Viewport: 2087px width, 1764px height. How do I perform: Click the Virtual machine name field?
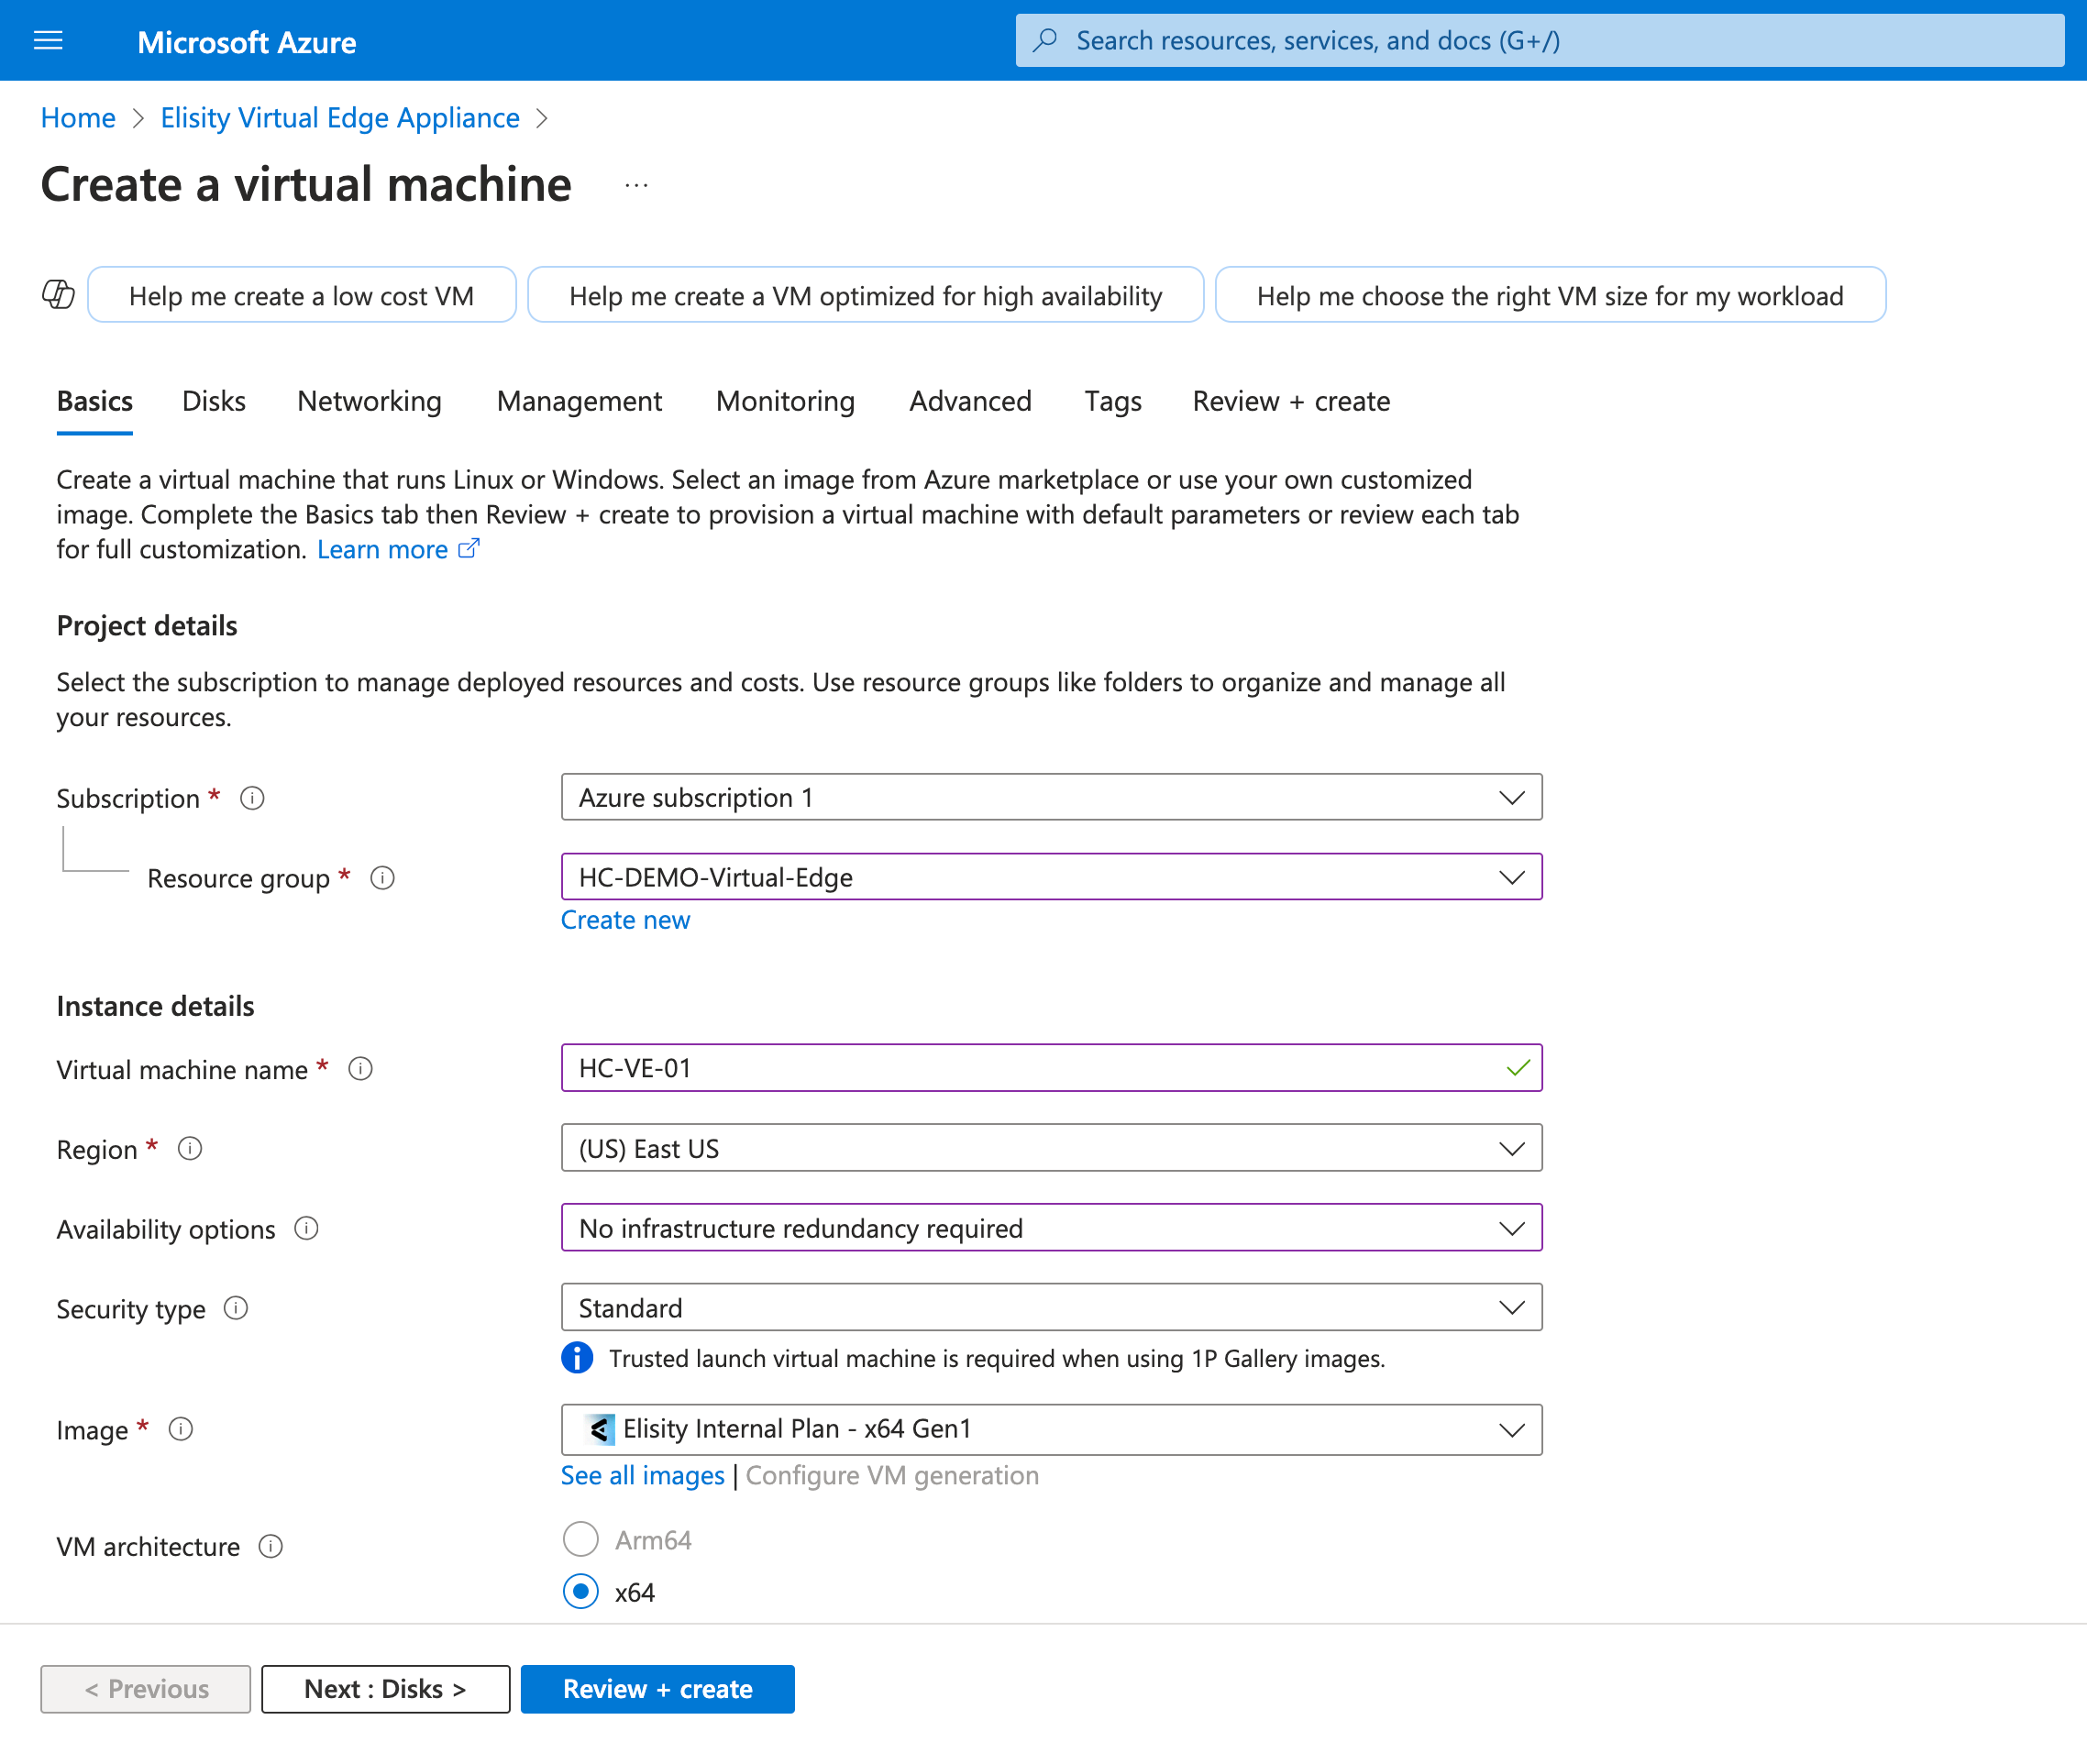(1030, 1068)
